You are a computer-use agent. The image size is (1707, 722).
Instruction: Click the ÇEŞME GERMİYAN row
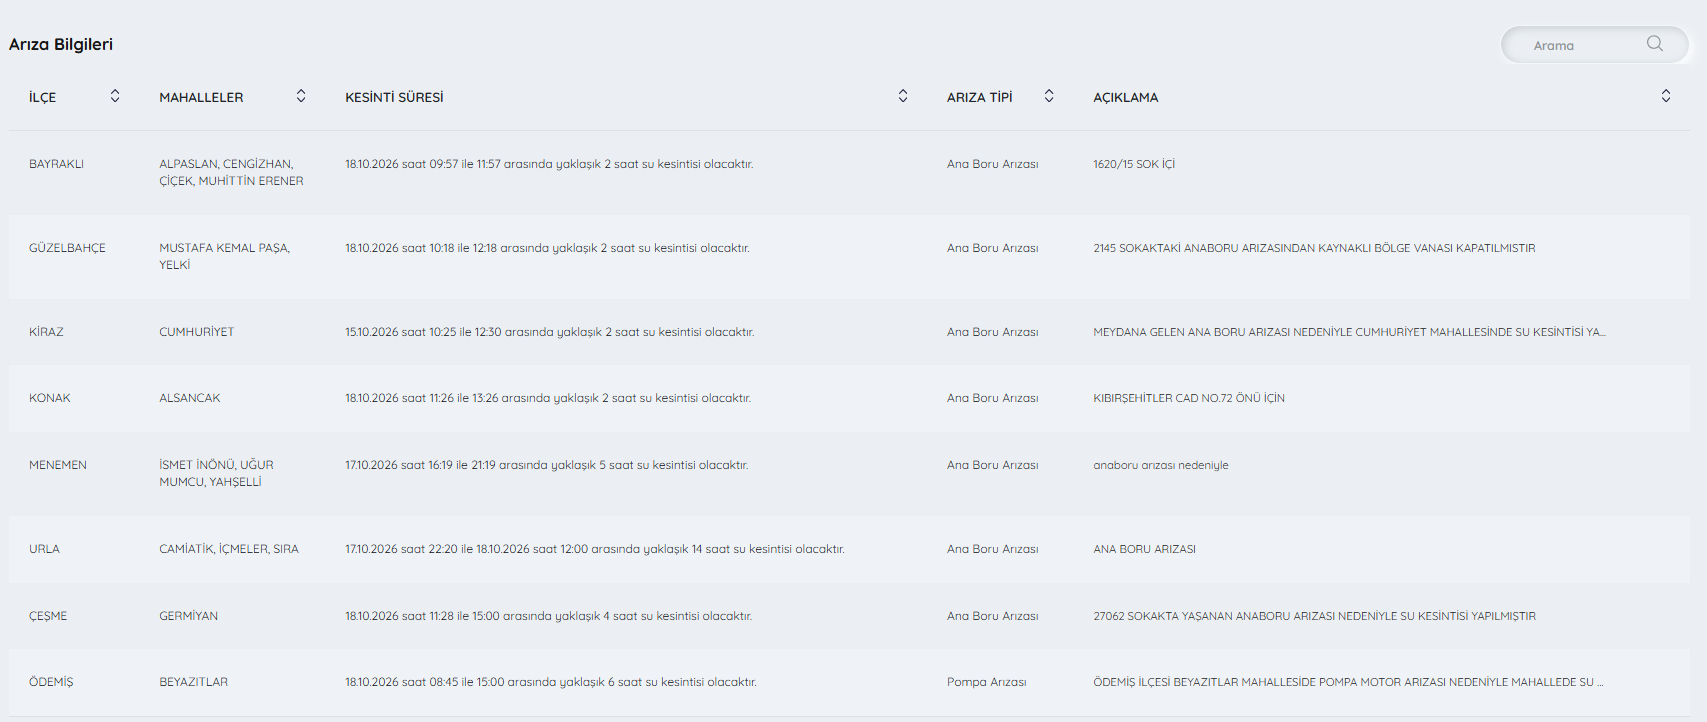click(849, 616)
